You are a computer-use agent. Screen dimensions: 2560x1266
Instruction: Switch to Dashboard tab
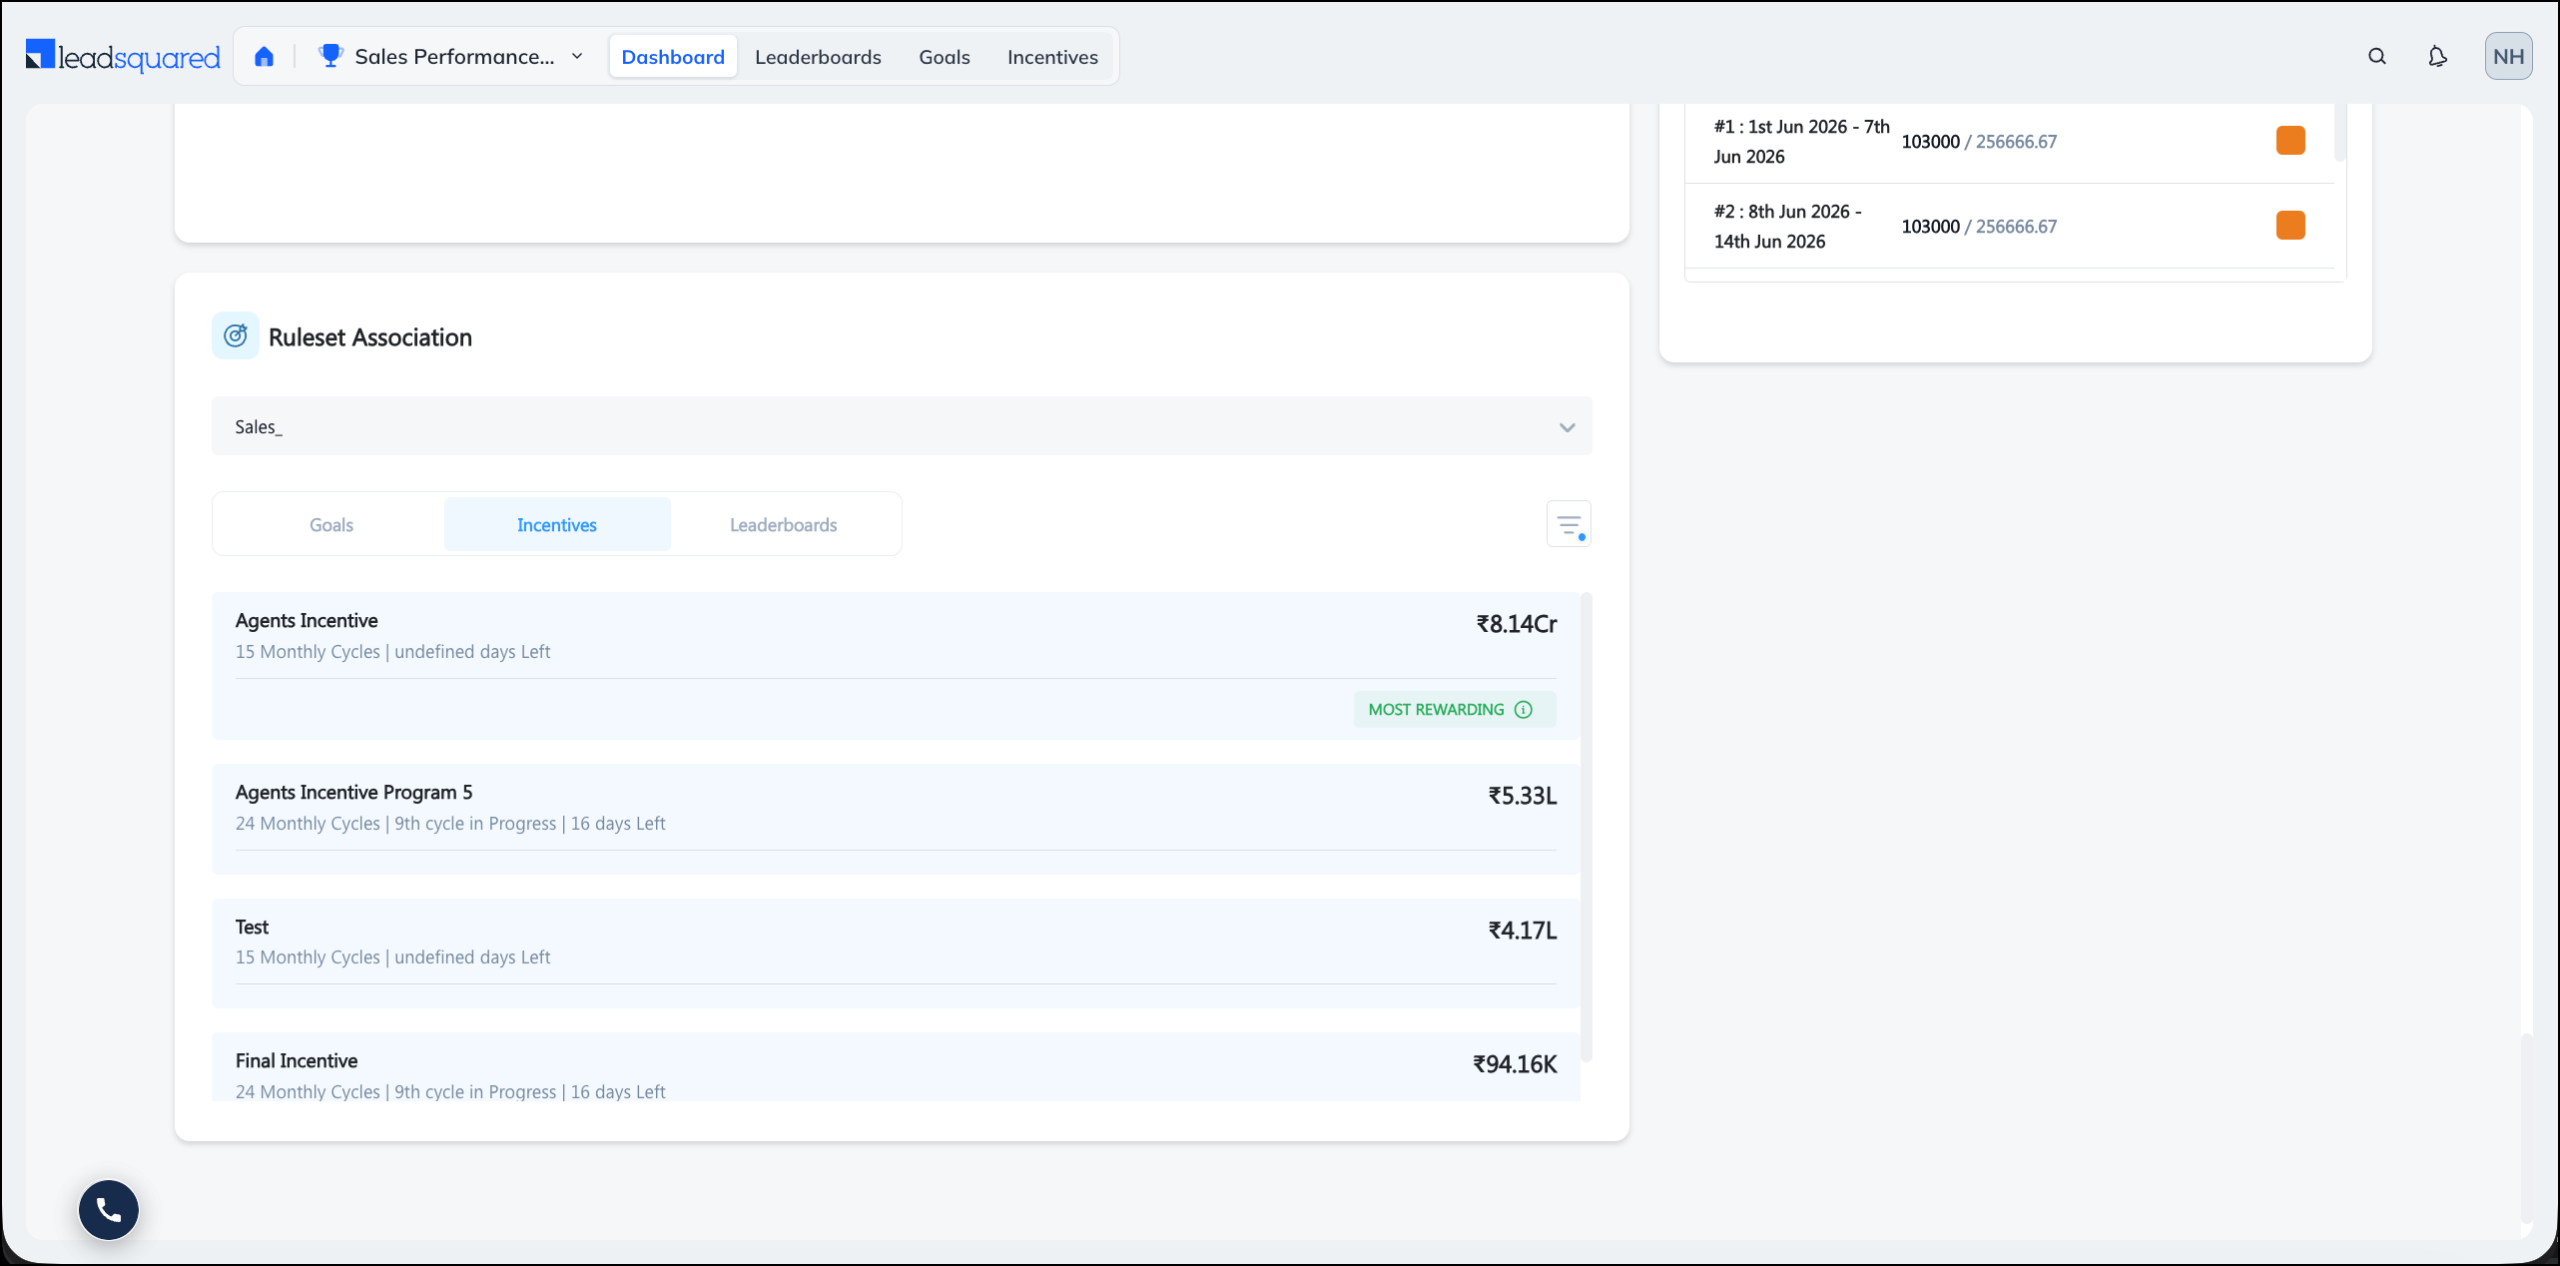(673, 57)
